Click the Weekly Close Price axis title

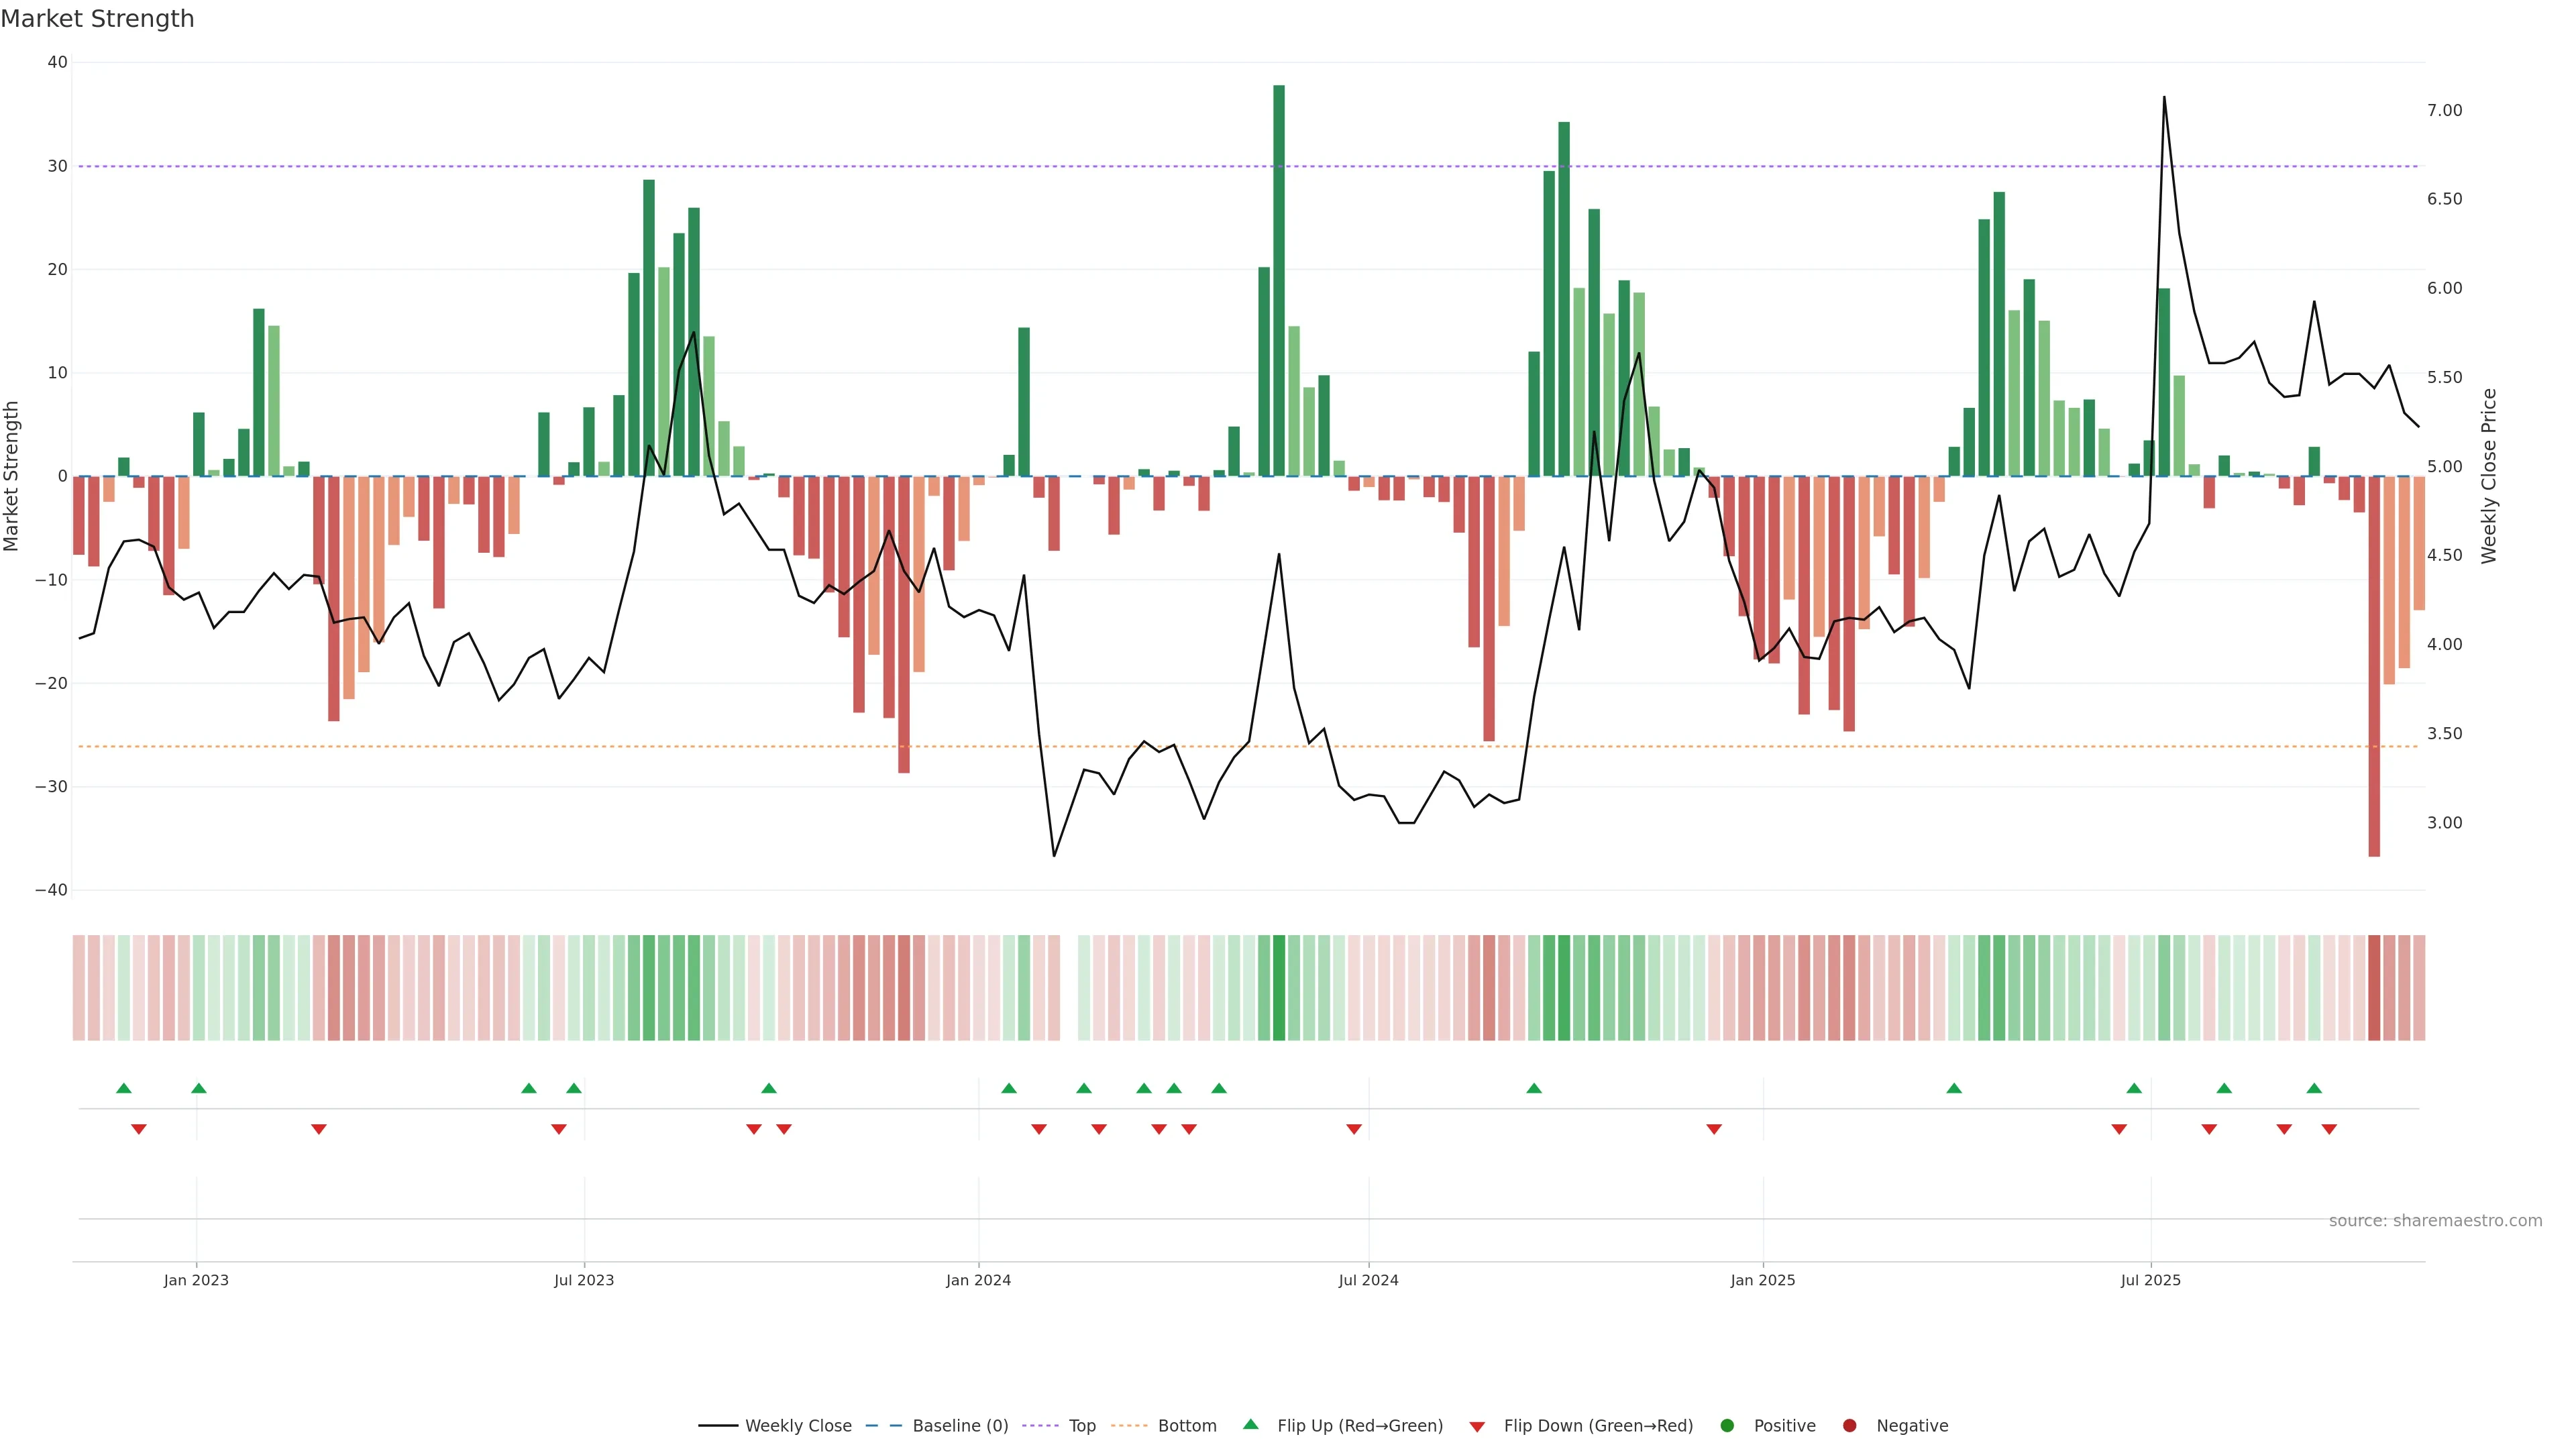click(2489, 476)
